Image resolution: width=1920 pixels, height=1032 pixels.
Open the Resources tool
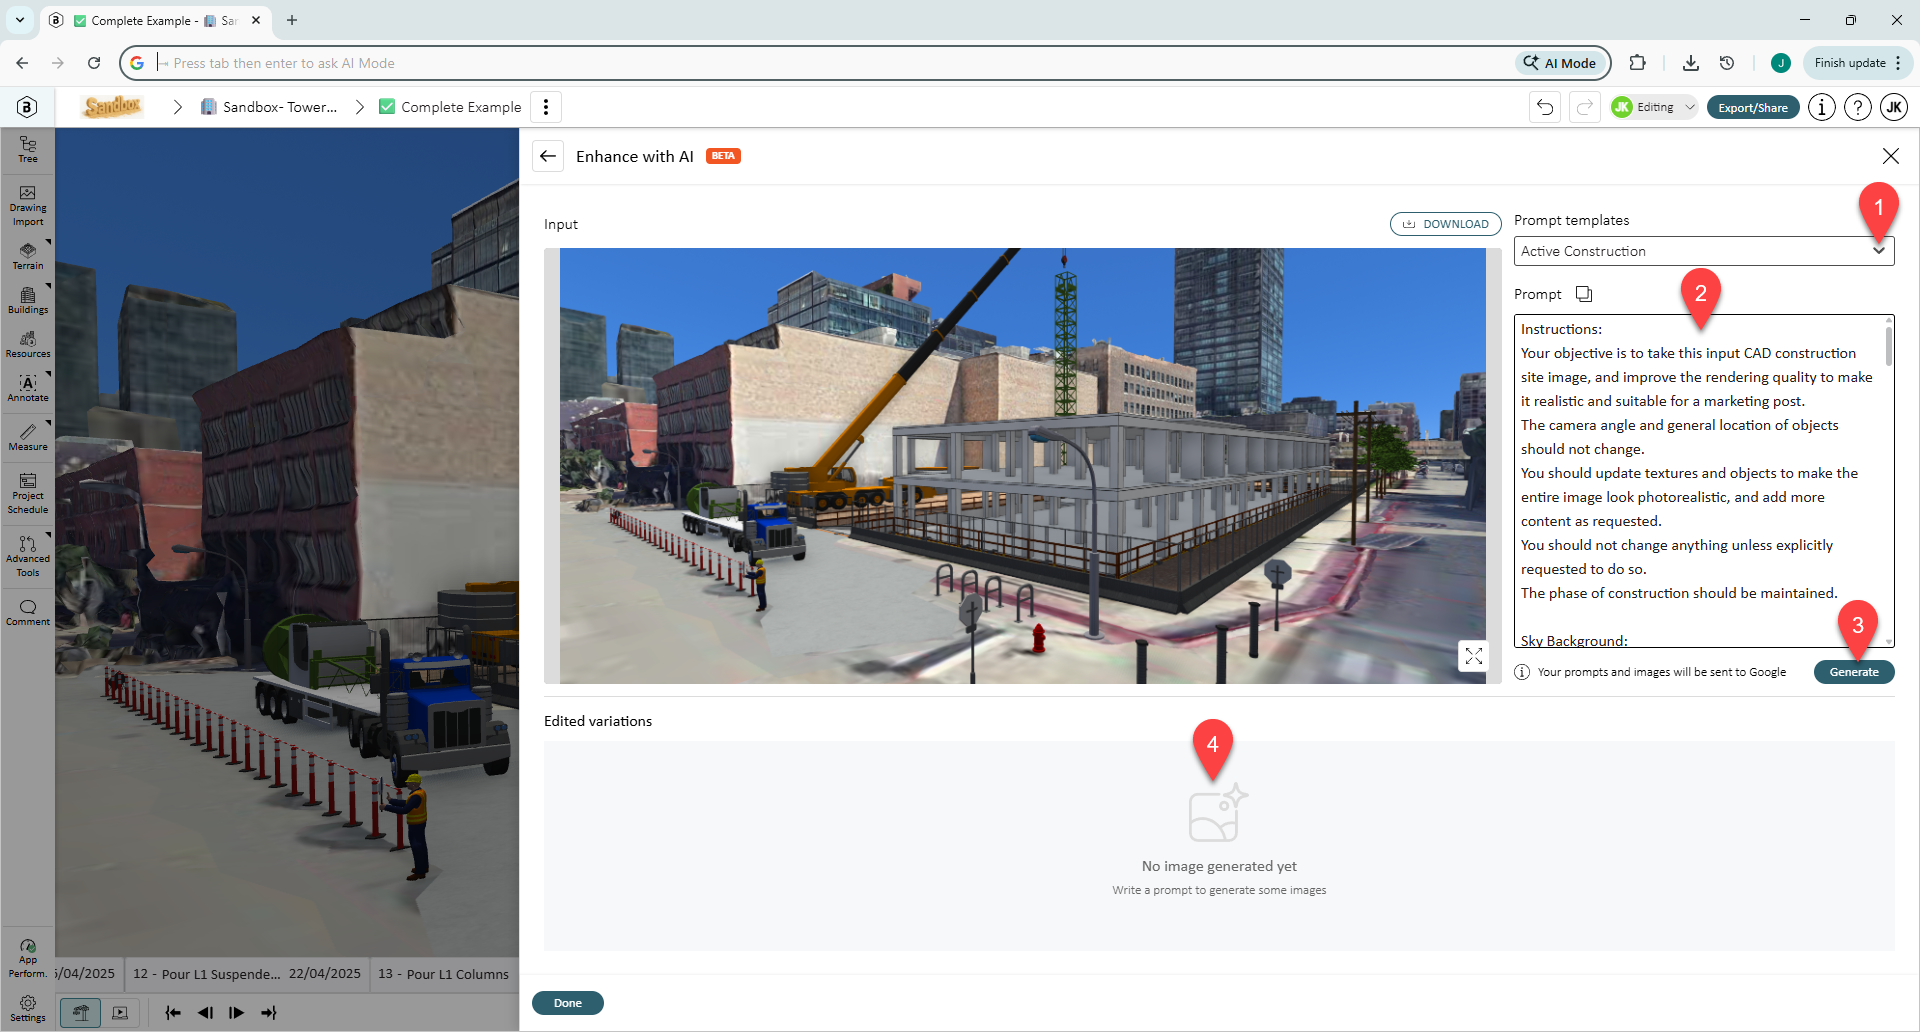point(28,344)
